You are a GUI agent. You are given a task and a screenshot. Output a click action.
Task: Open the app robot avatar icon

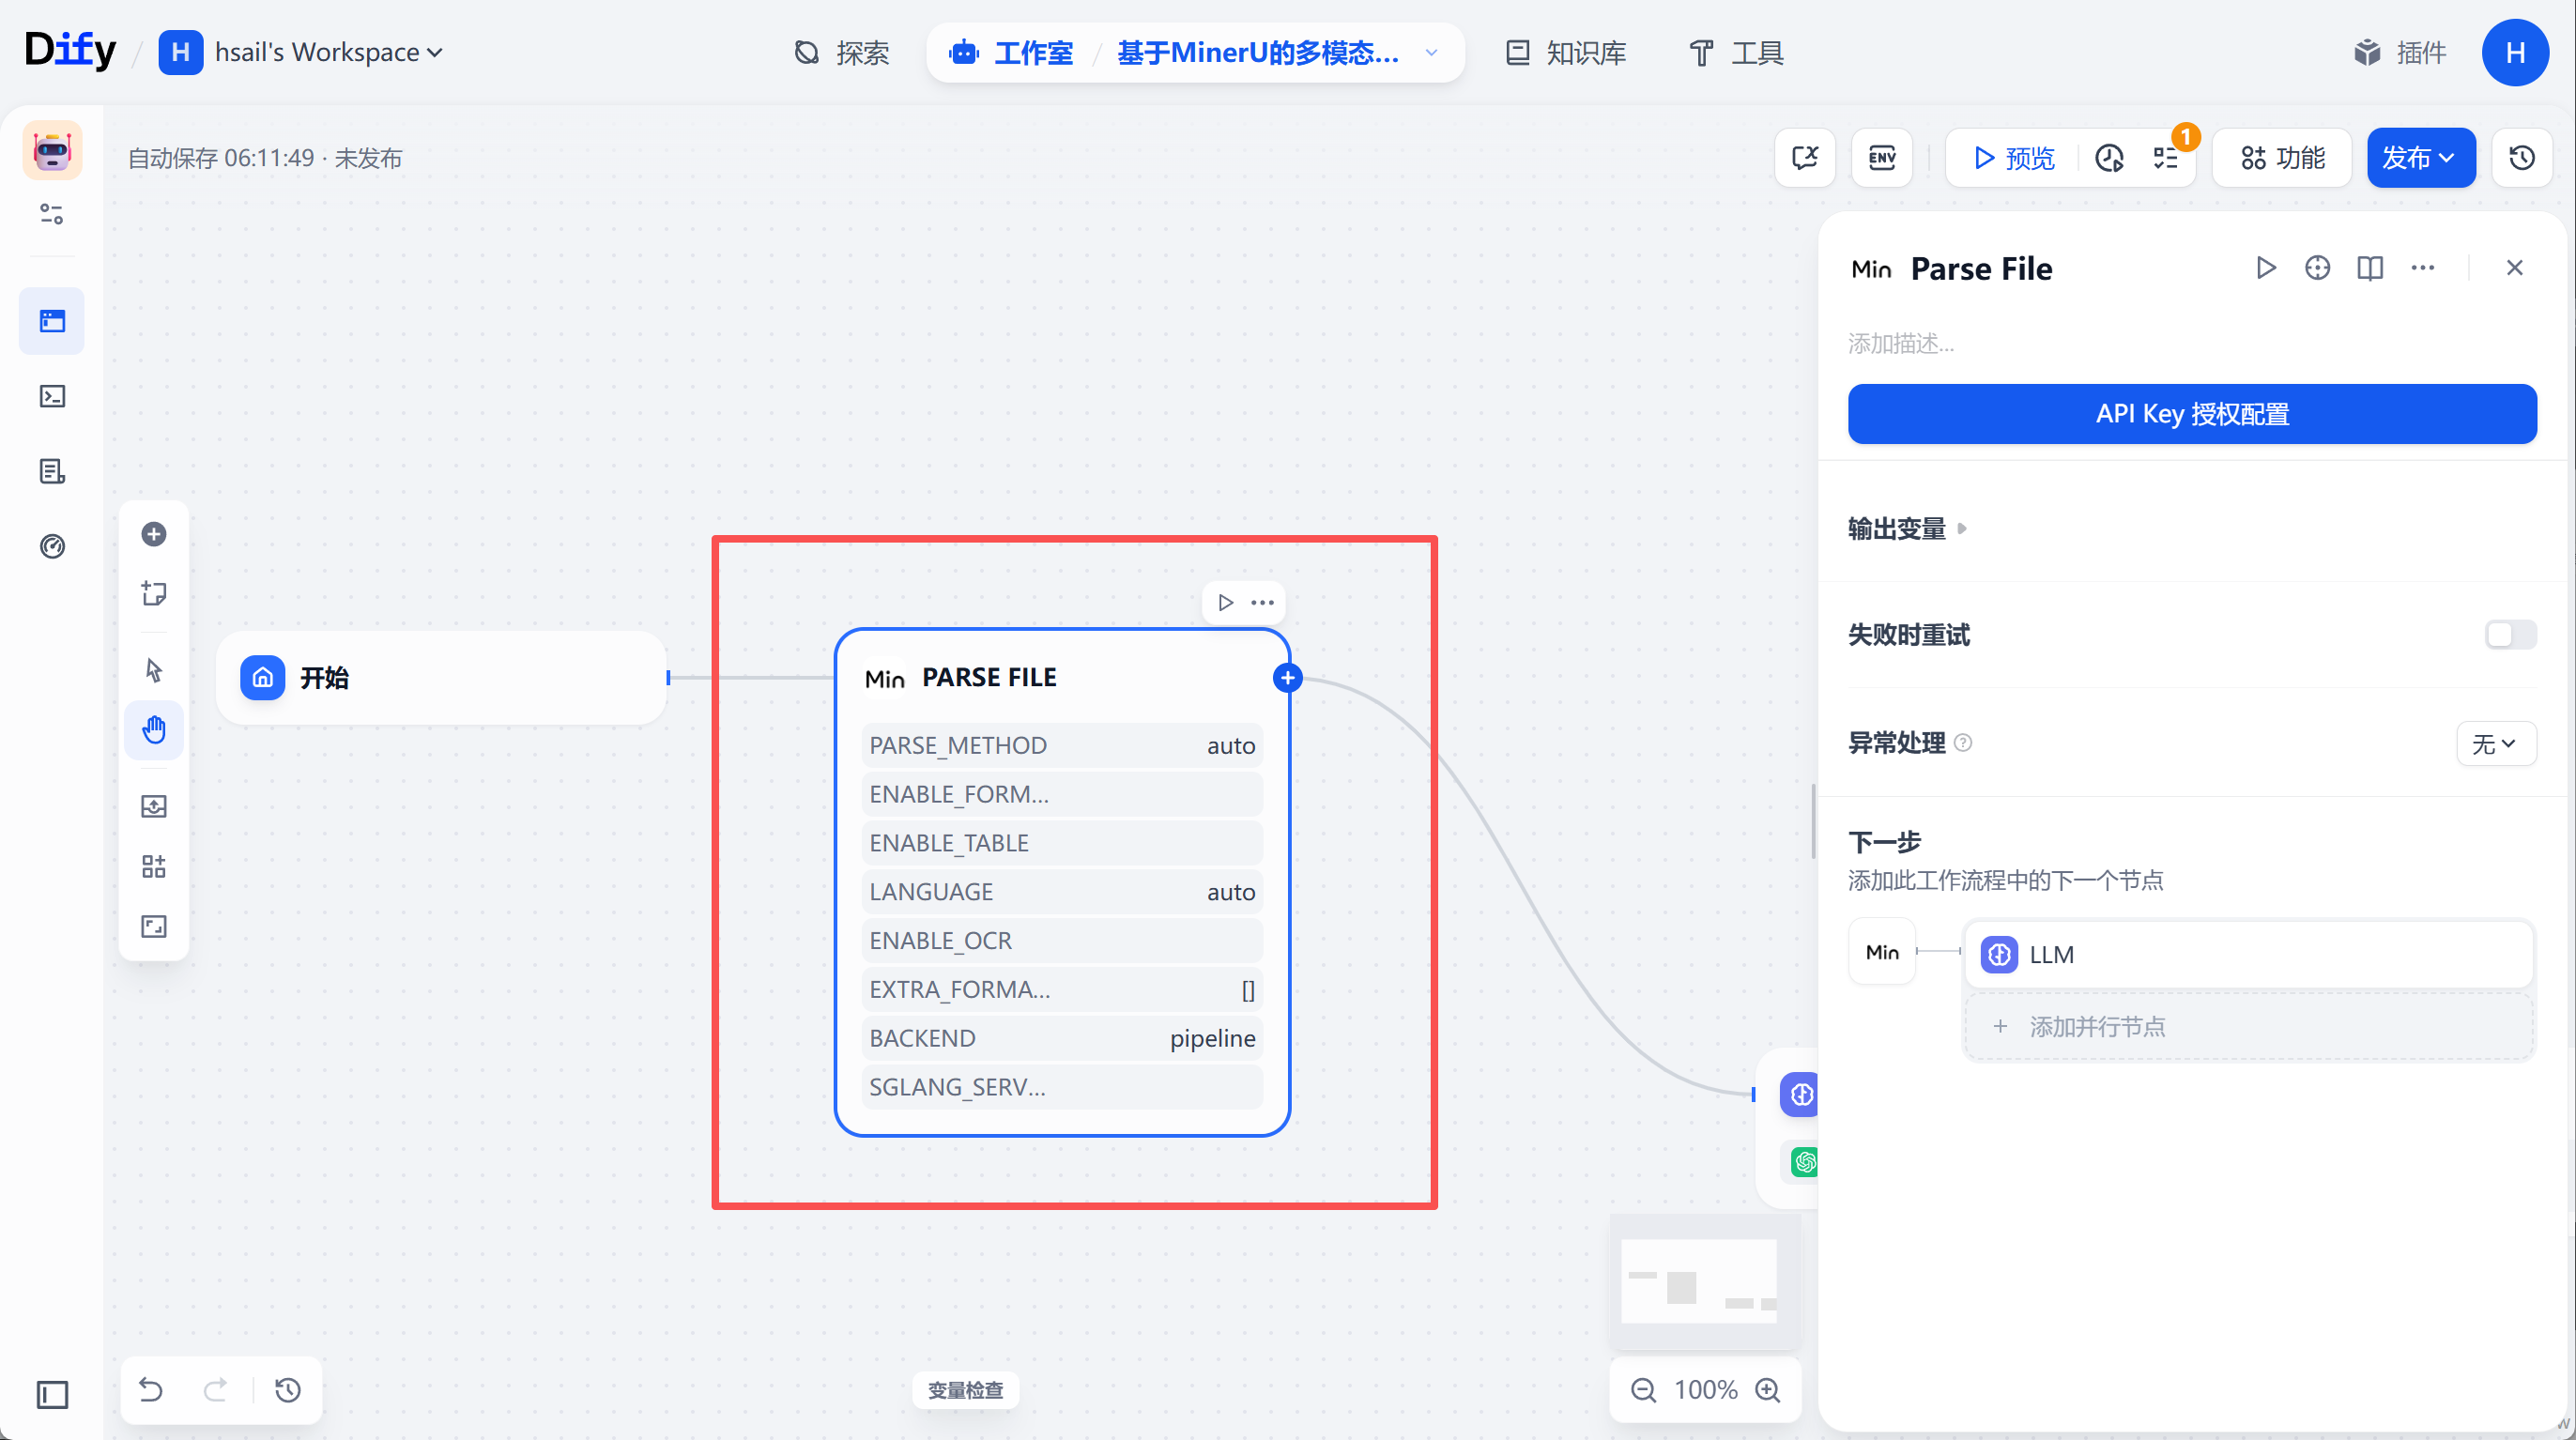click(x=52, y=151)
